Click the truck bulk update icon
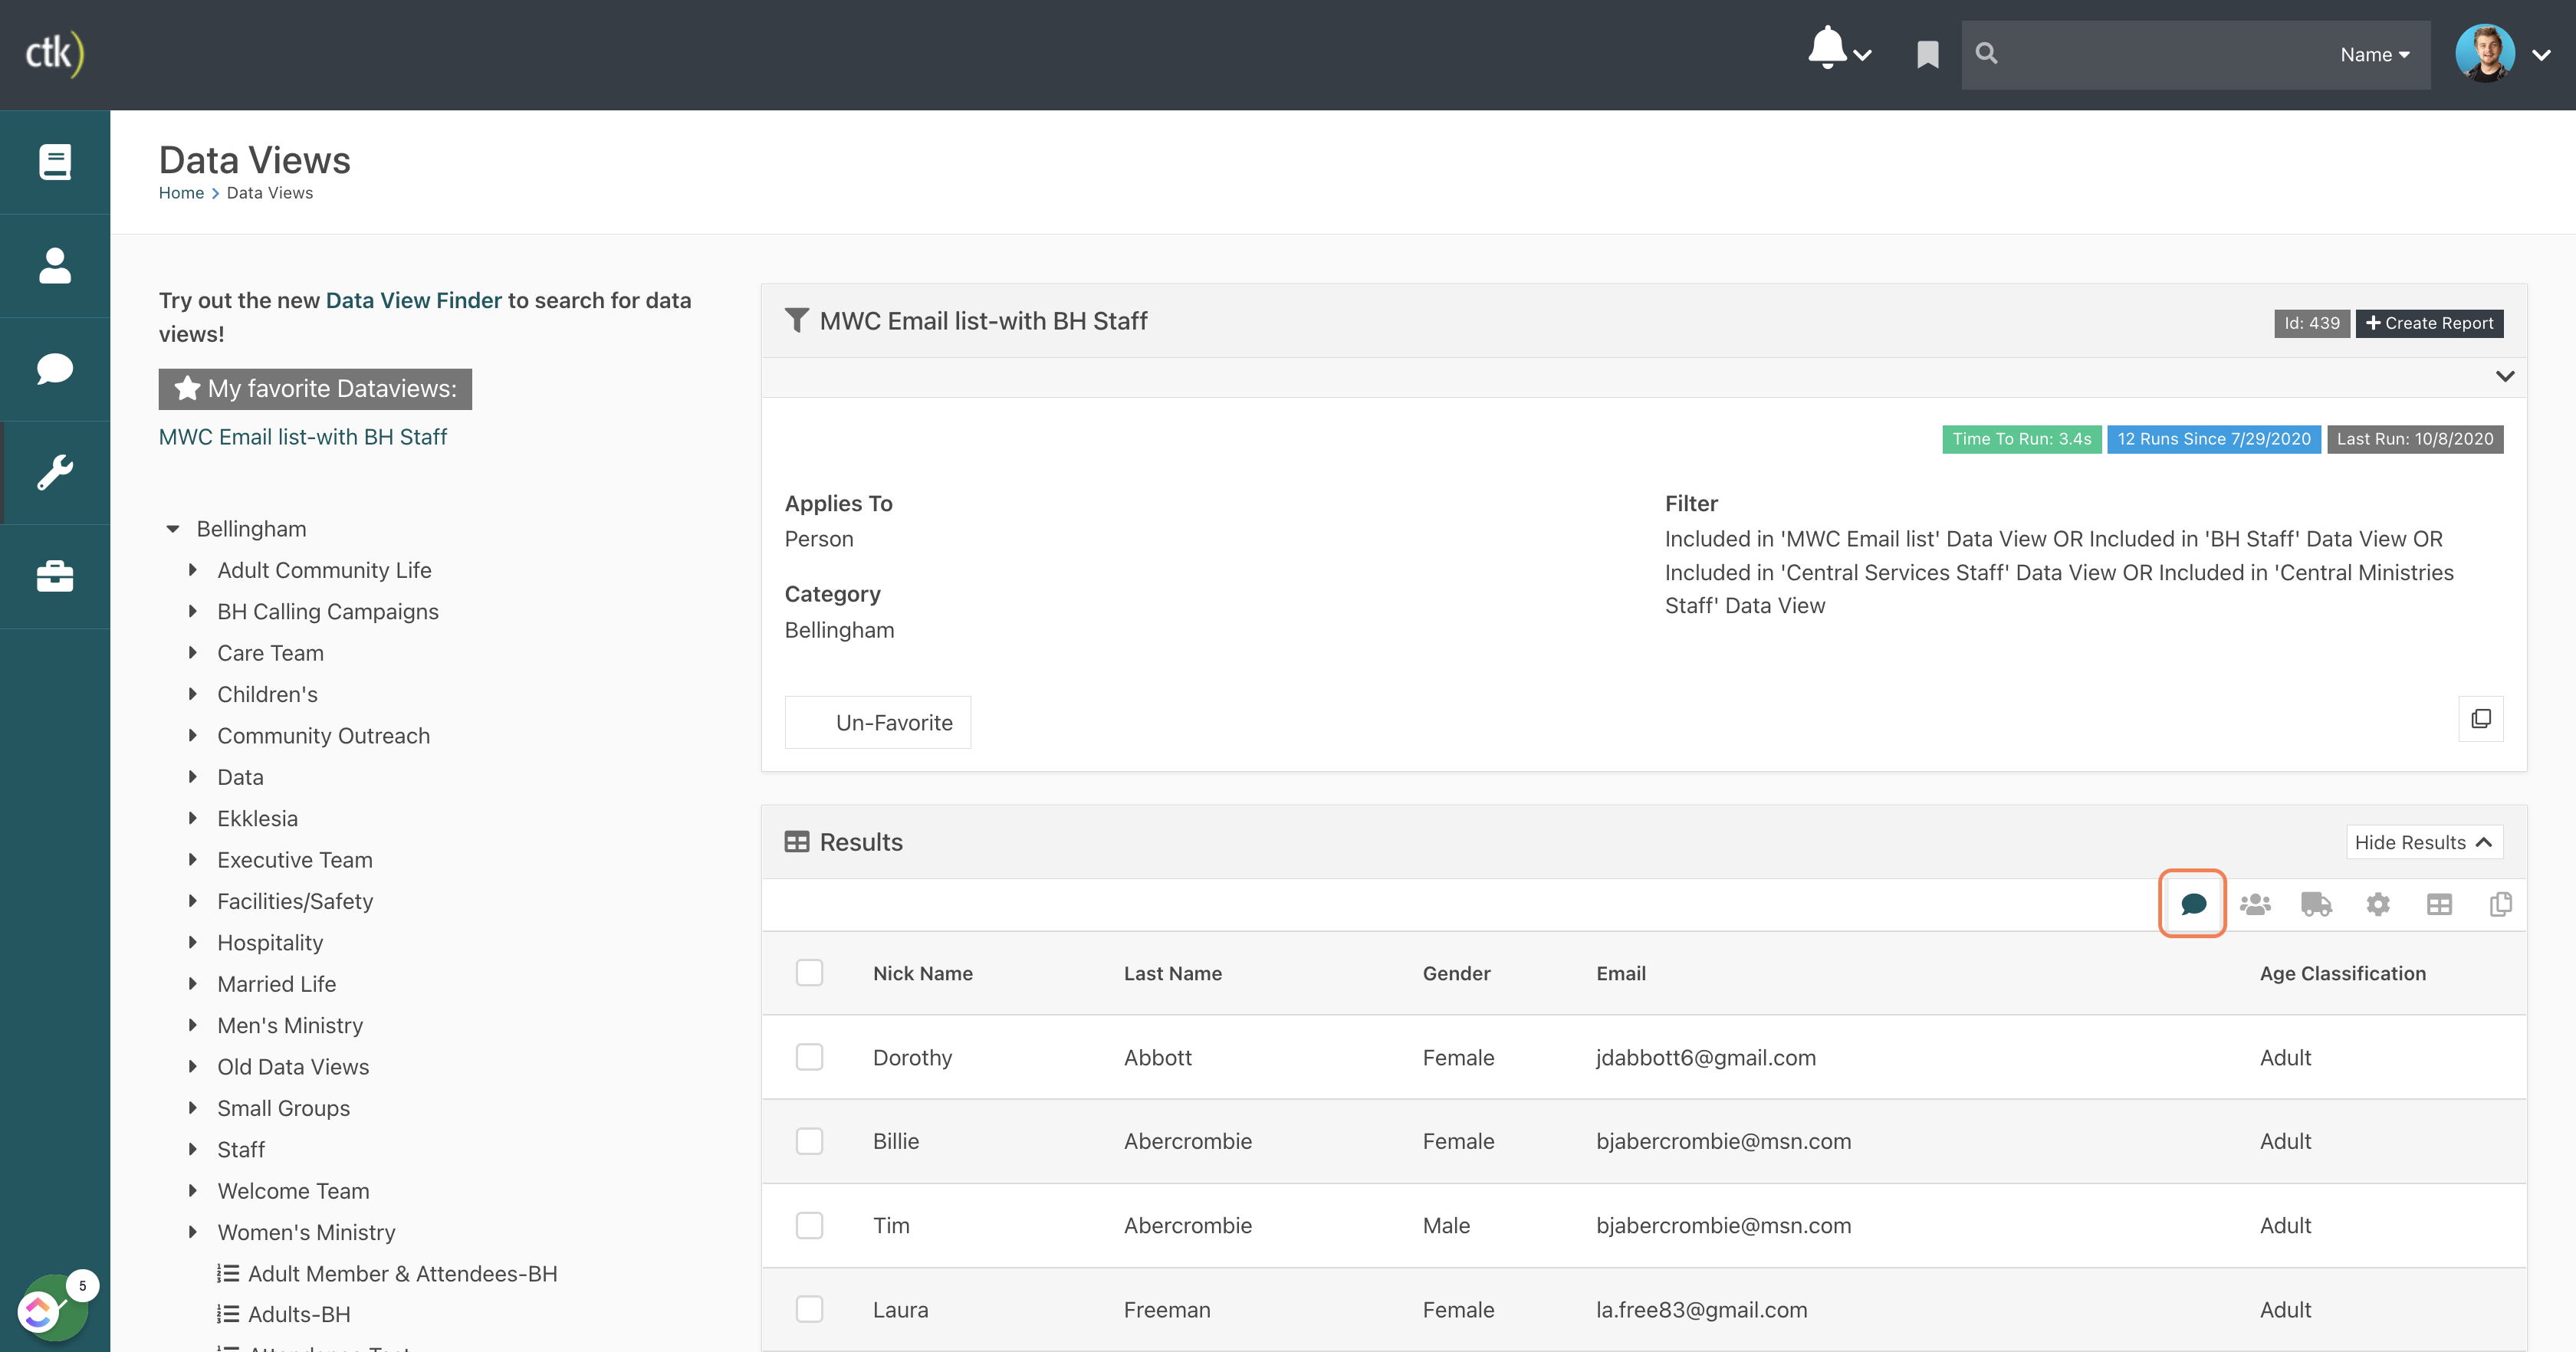 tap(2316, 904)
